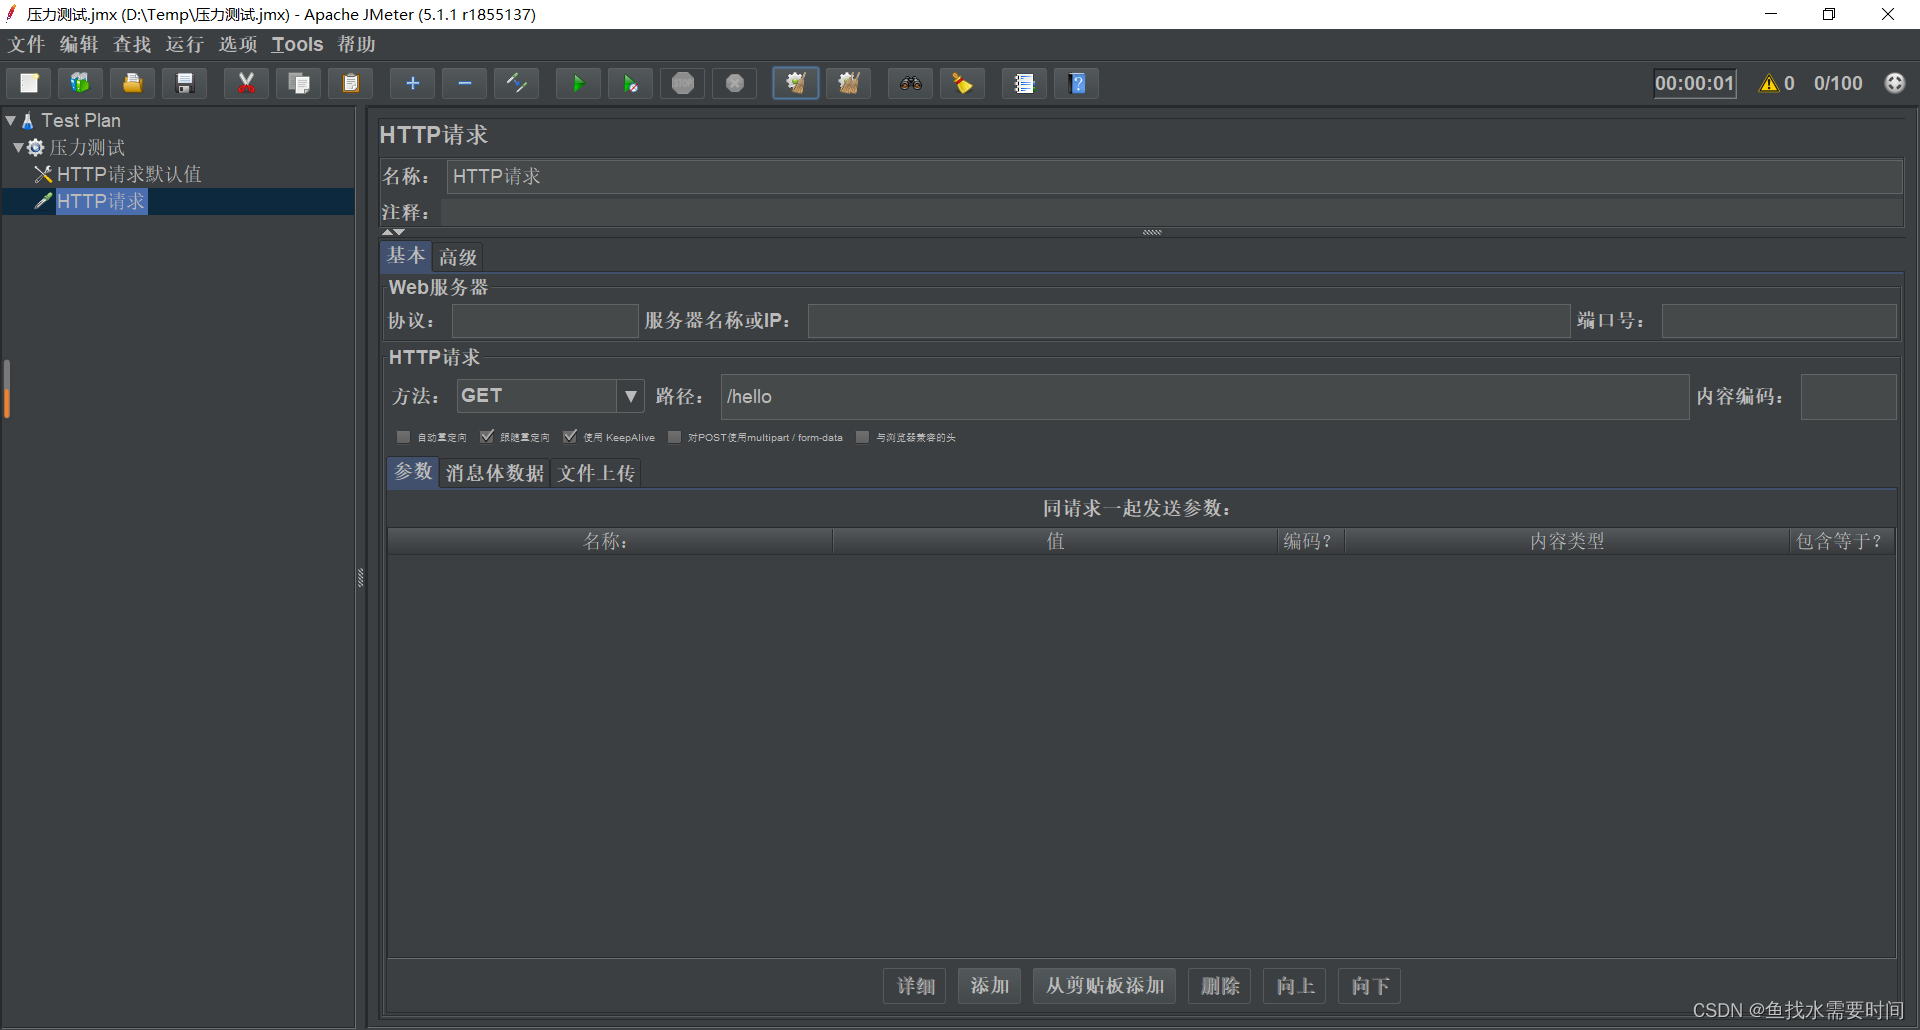Viewport: 1920px width, 1030px height.
Task: Click the Stop test icon
Action: coord(682,84)
